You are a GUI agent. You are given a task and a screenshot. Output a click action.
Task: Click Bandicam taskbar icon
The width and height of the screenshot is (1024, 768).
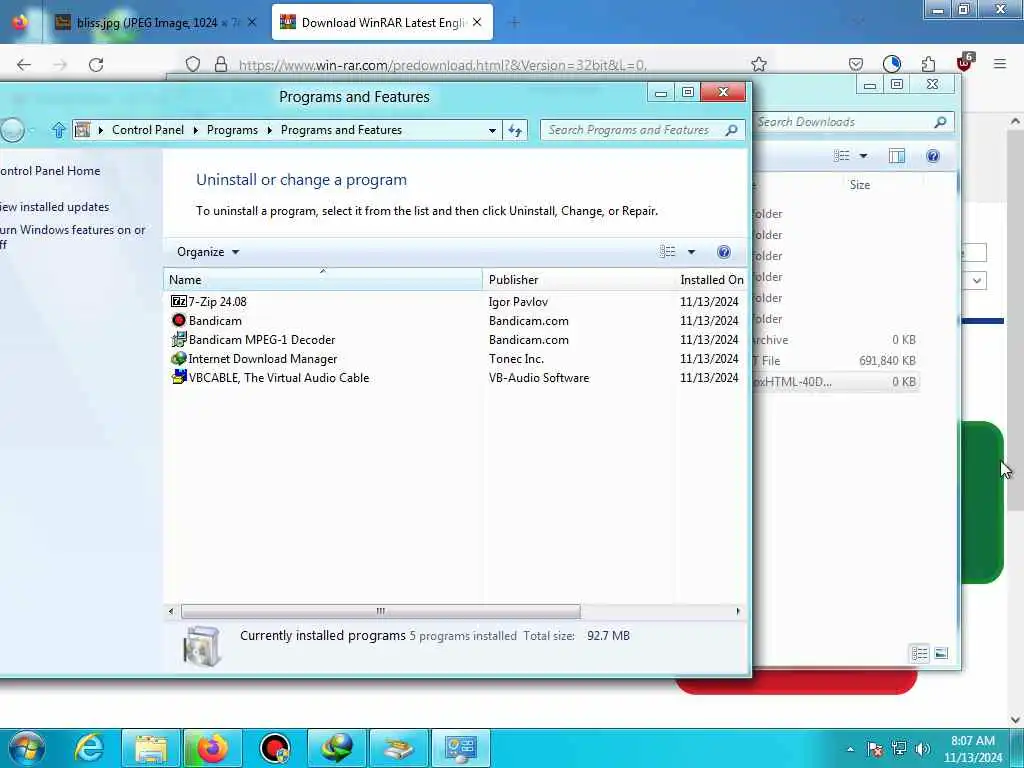[x=274, y=748]
